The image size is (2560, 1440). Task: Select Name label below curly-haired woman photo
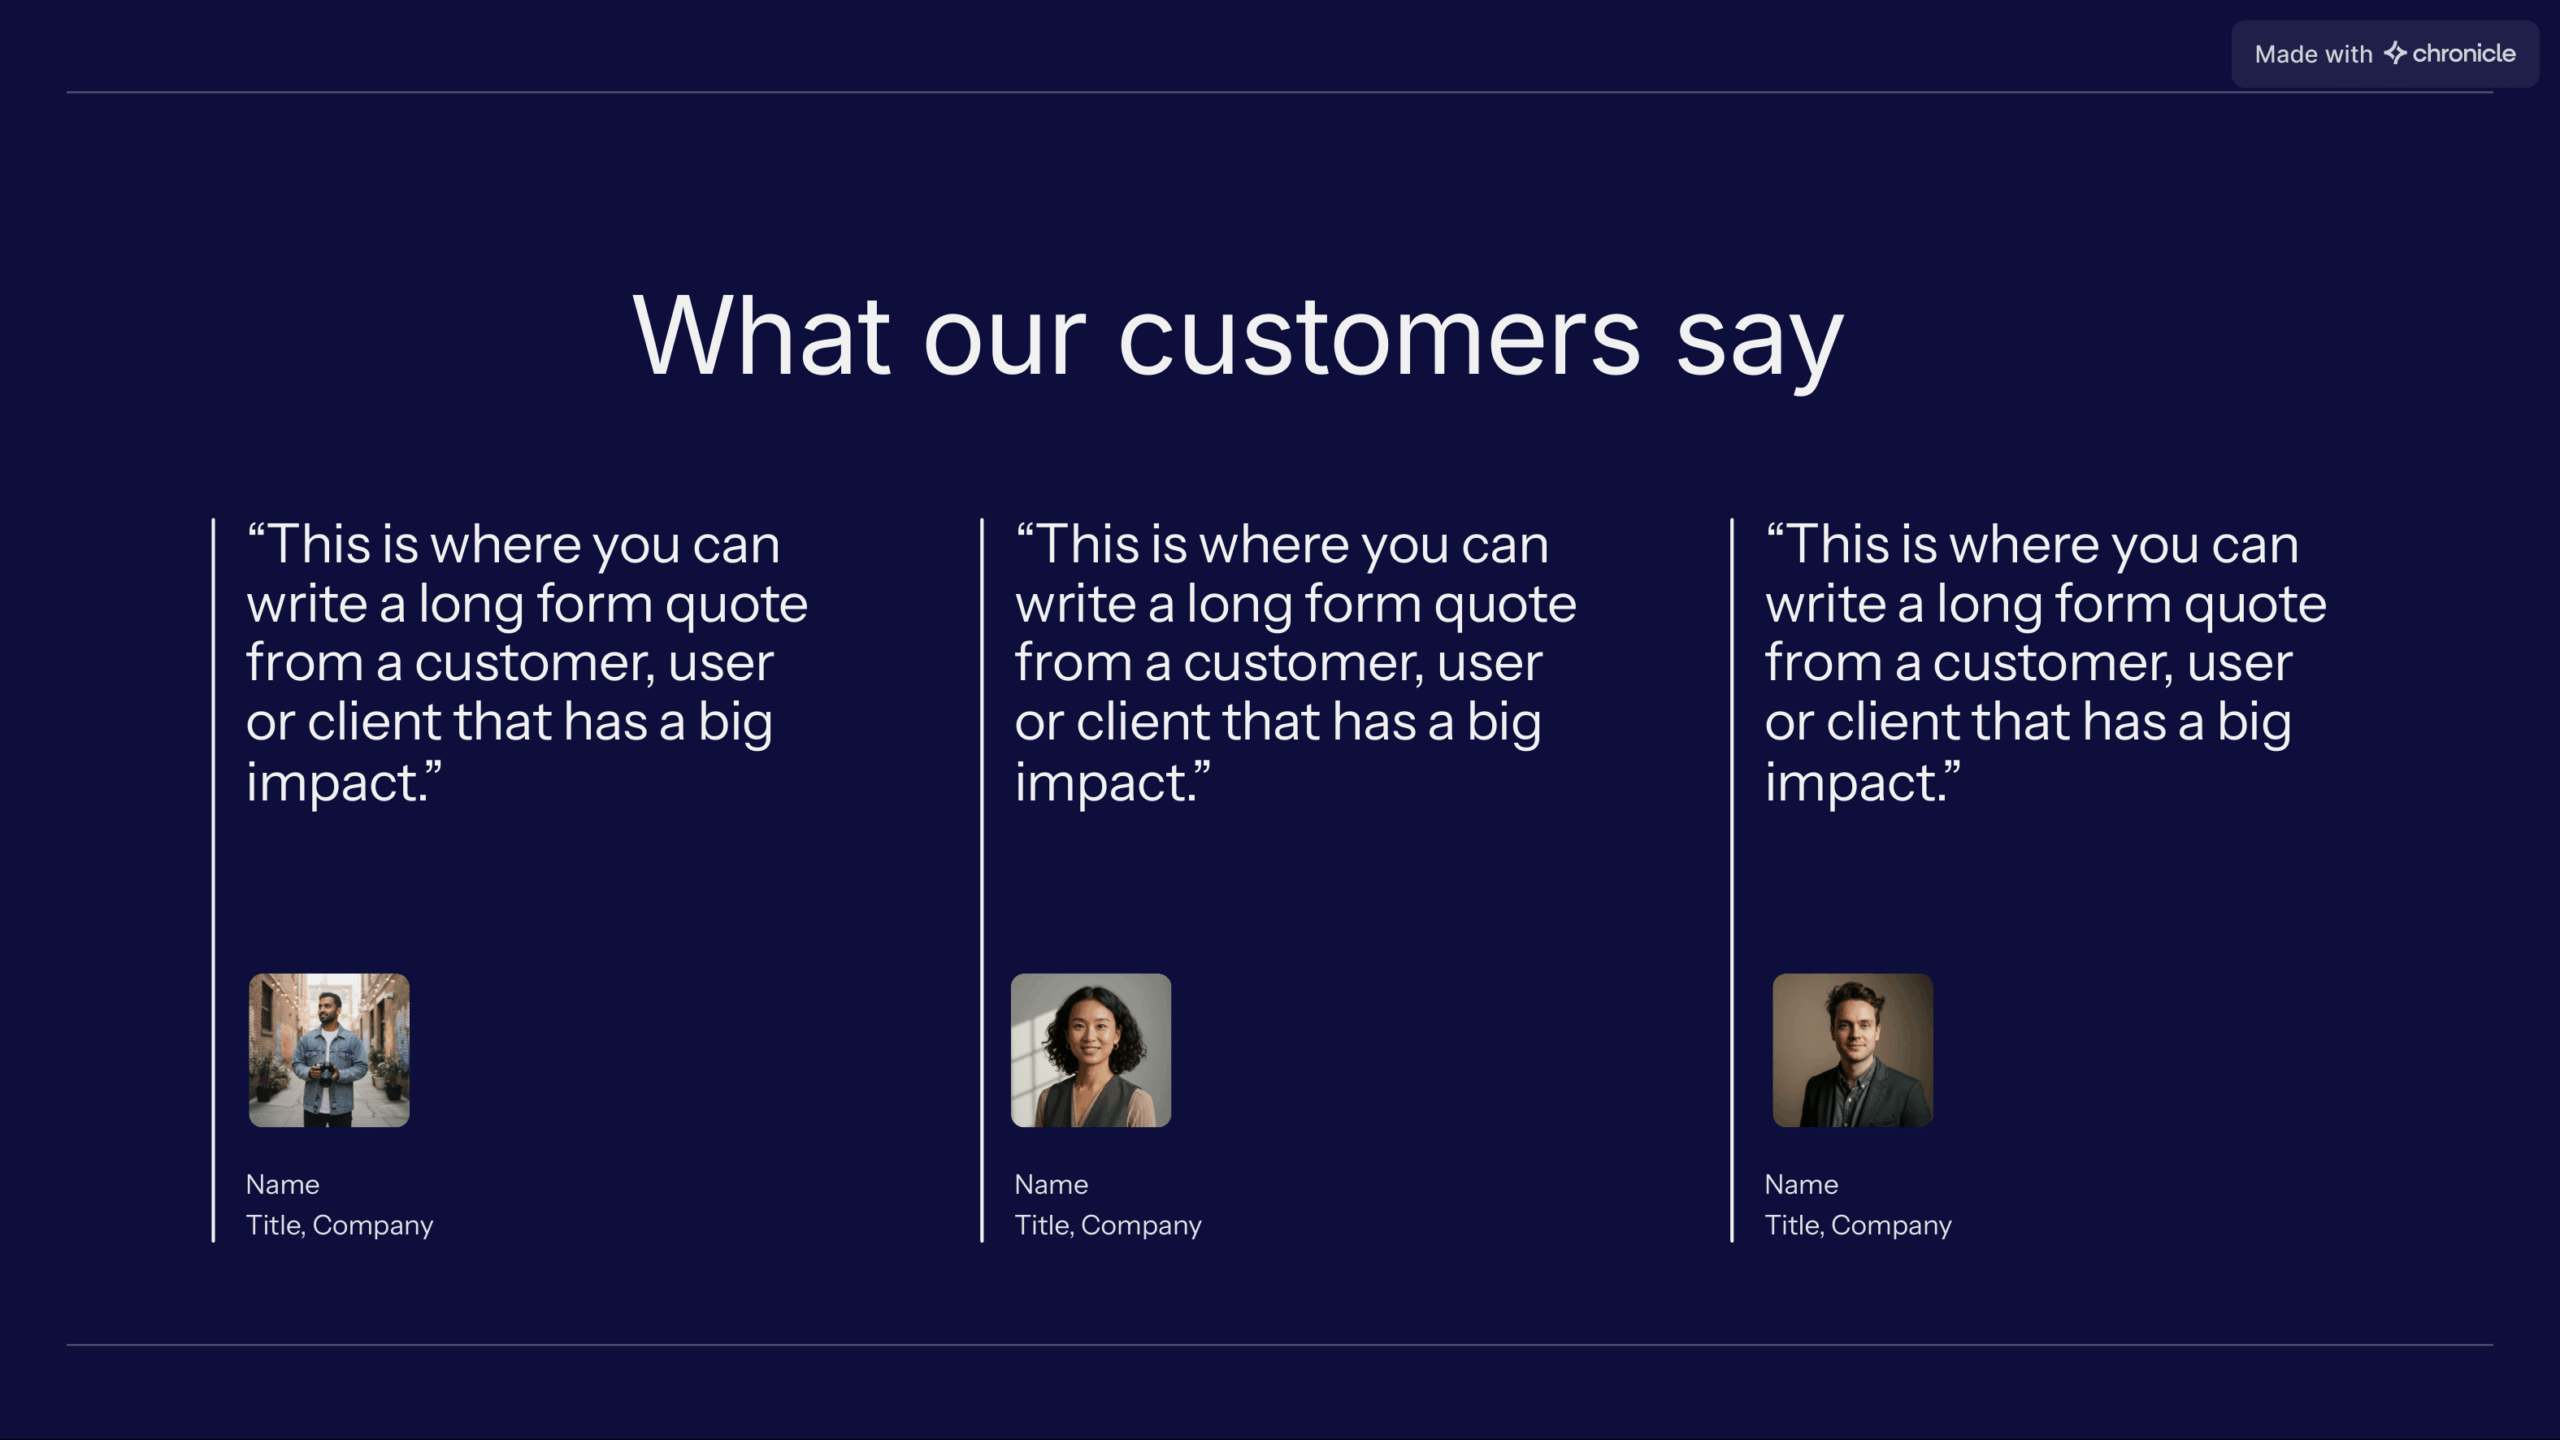click(x=1051, y=1185)
